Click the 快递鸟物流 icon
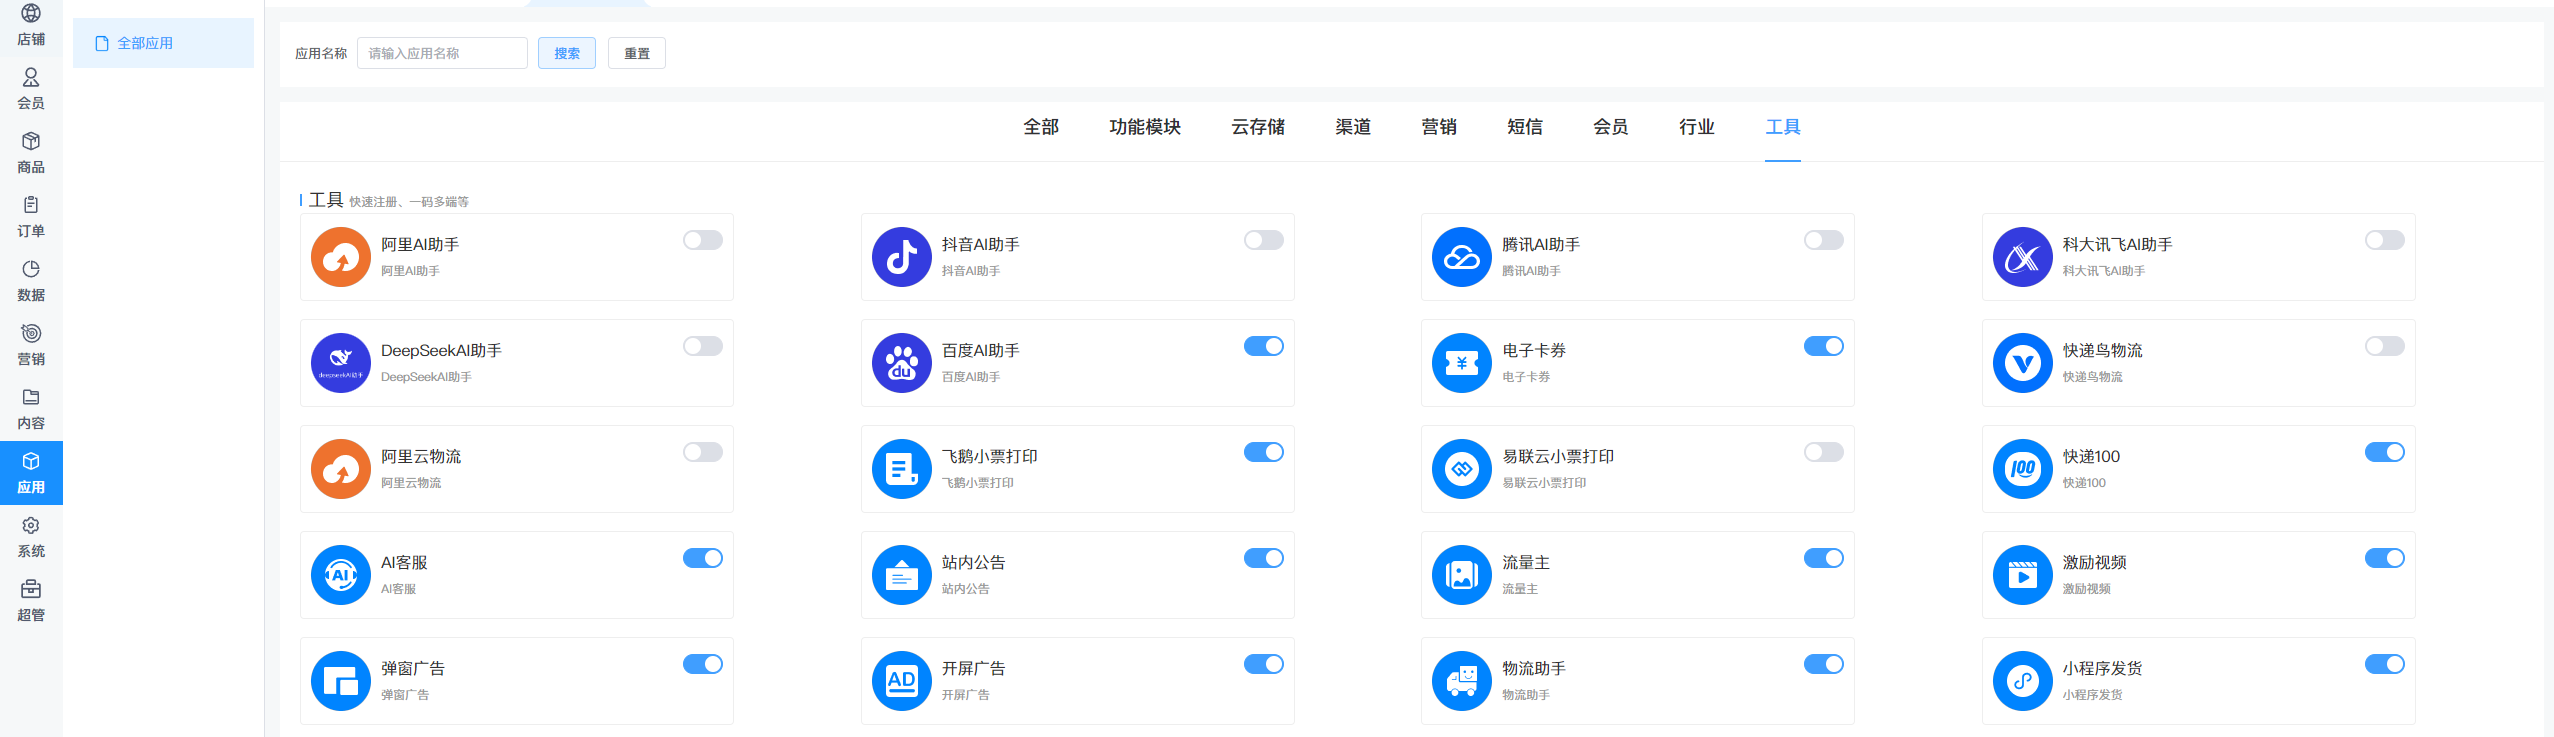Screen dimensions: 2554x737 (x=2023, y=363)
